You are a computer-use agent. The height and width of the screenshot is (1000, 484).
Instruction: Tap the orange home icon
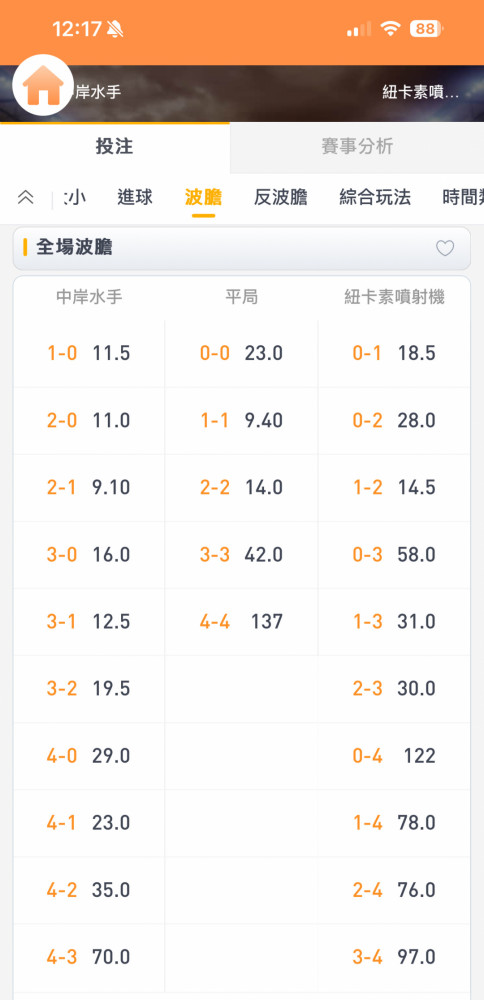click(43, 85)
